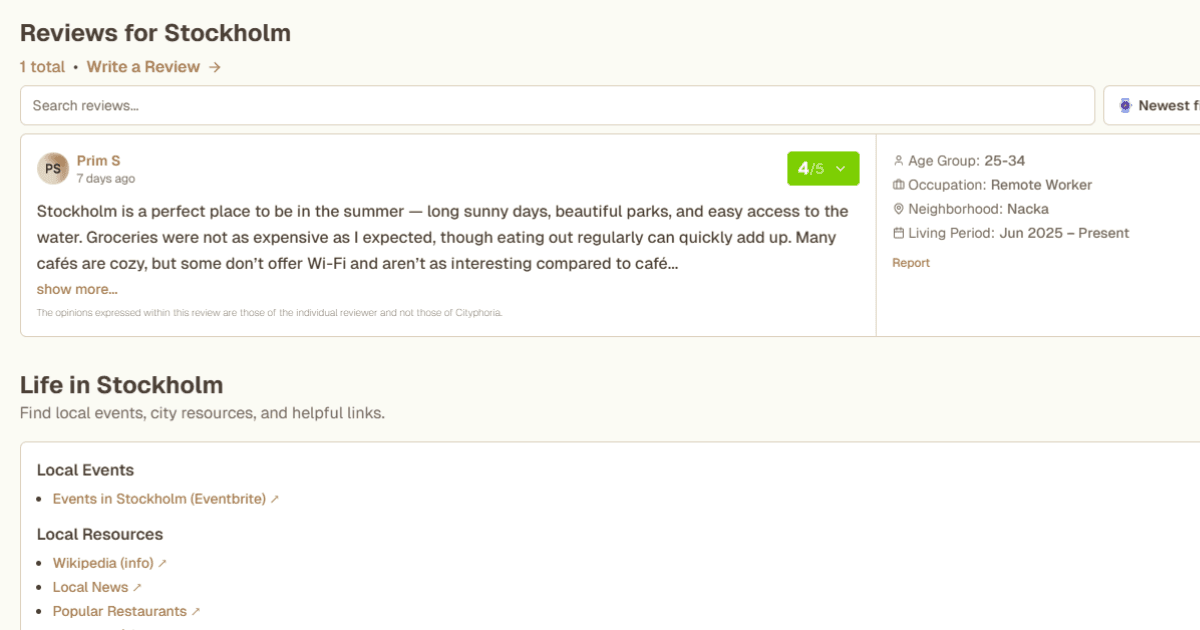Expand review with show more
This screenshot has width=1200, height=630.
click(77, 289)
